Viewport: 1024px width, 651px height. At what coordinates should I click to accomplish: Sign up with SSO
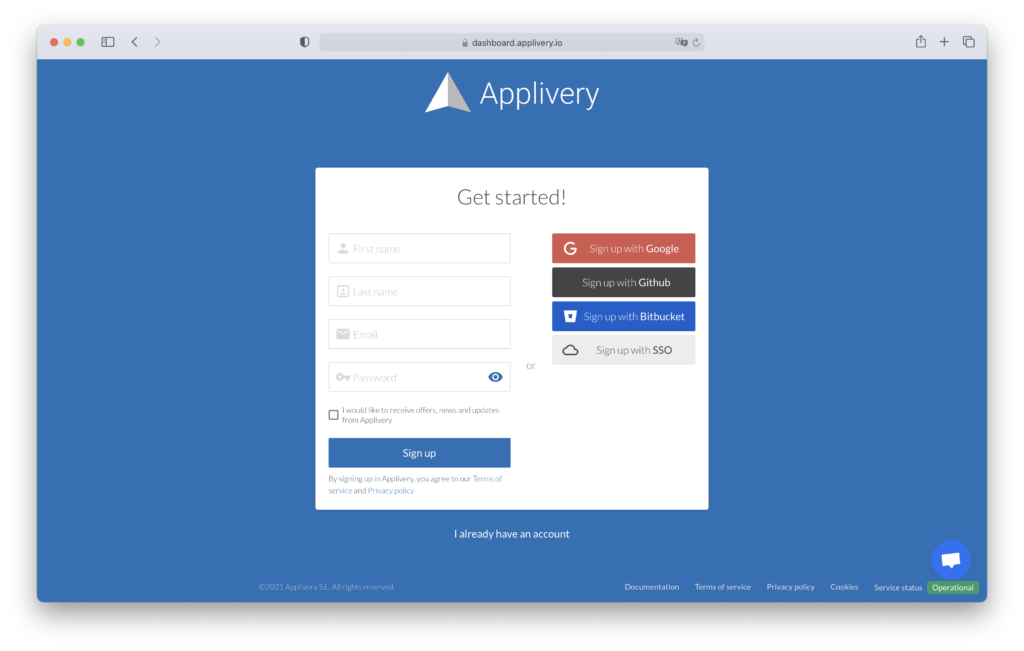click(x=624, y=350)
